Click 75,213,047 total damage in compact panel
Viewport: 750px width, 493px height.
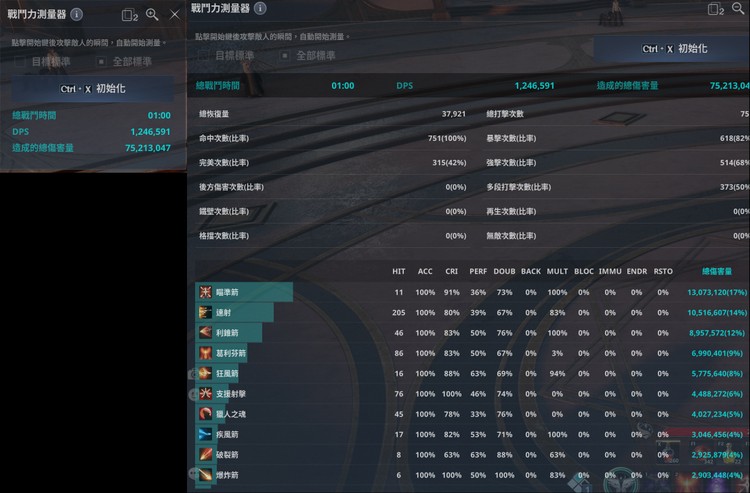[147, 148]
